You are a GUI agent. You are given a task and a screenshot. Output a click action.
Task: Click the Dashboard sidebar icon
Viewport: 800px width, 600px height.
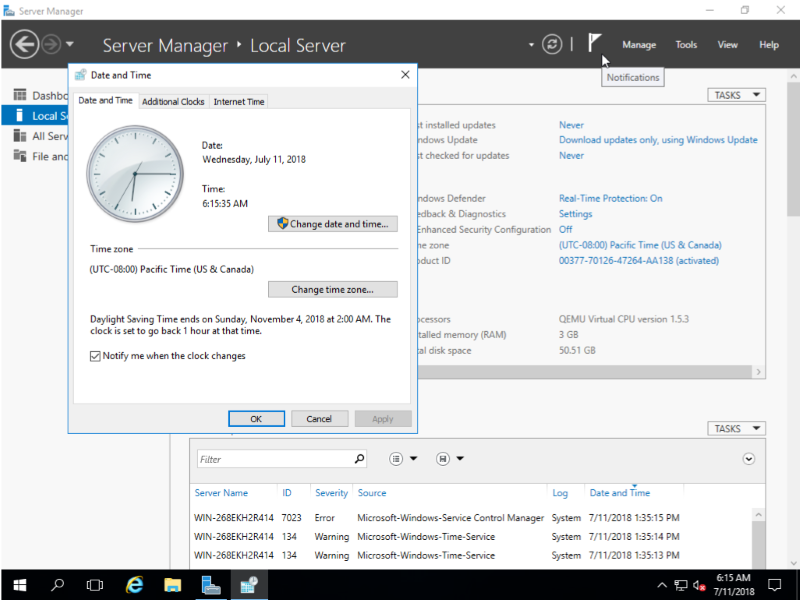[x=20, y=95]
